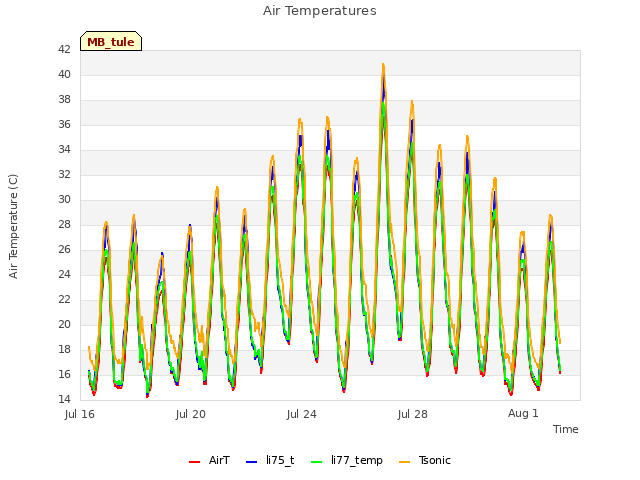Image resolution: width=640 pixels, height=480 pixels.
Task: Click the 18 y-axis tick label
Action: click(64, 349)
